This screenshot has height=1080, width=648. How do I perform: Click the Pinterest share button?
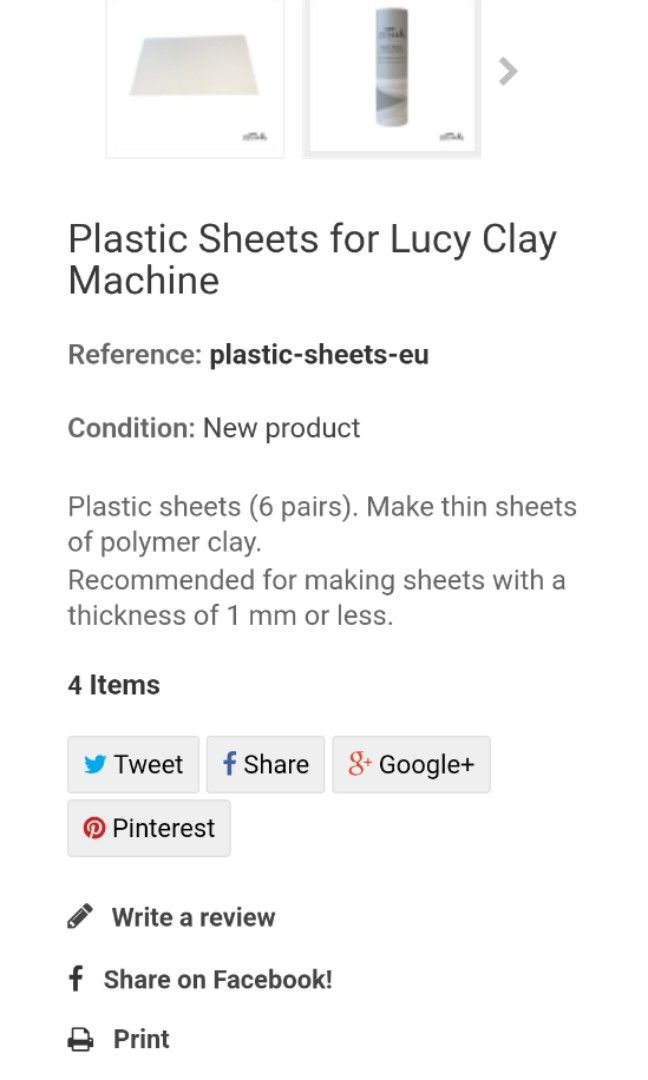[148, 828]
